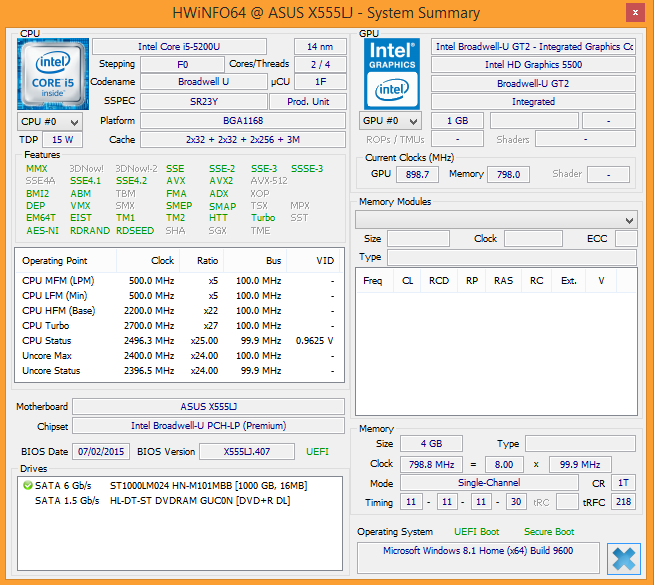Click the 0.9625 V VID value

click(314, 341)
